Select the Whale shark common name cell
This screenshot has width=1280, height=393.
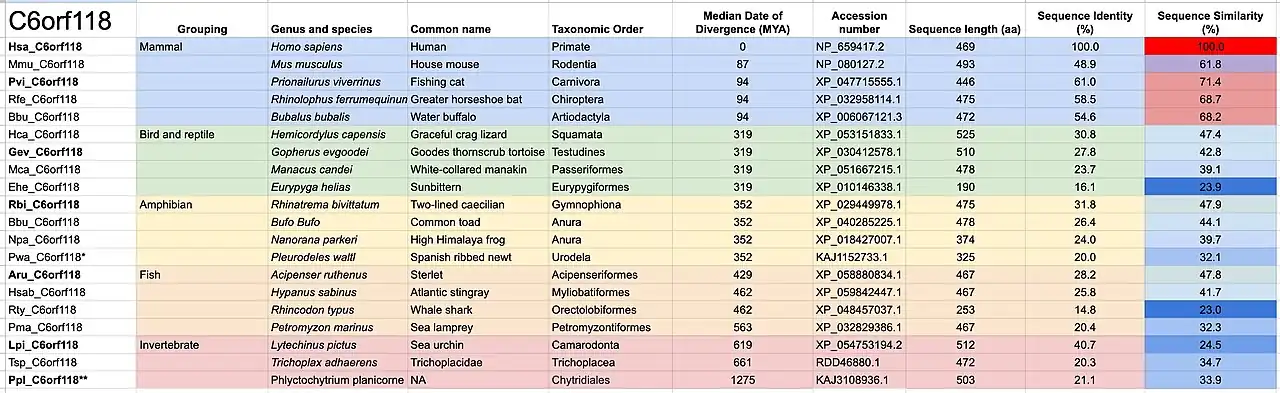[x=478, y=310]
